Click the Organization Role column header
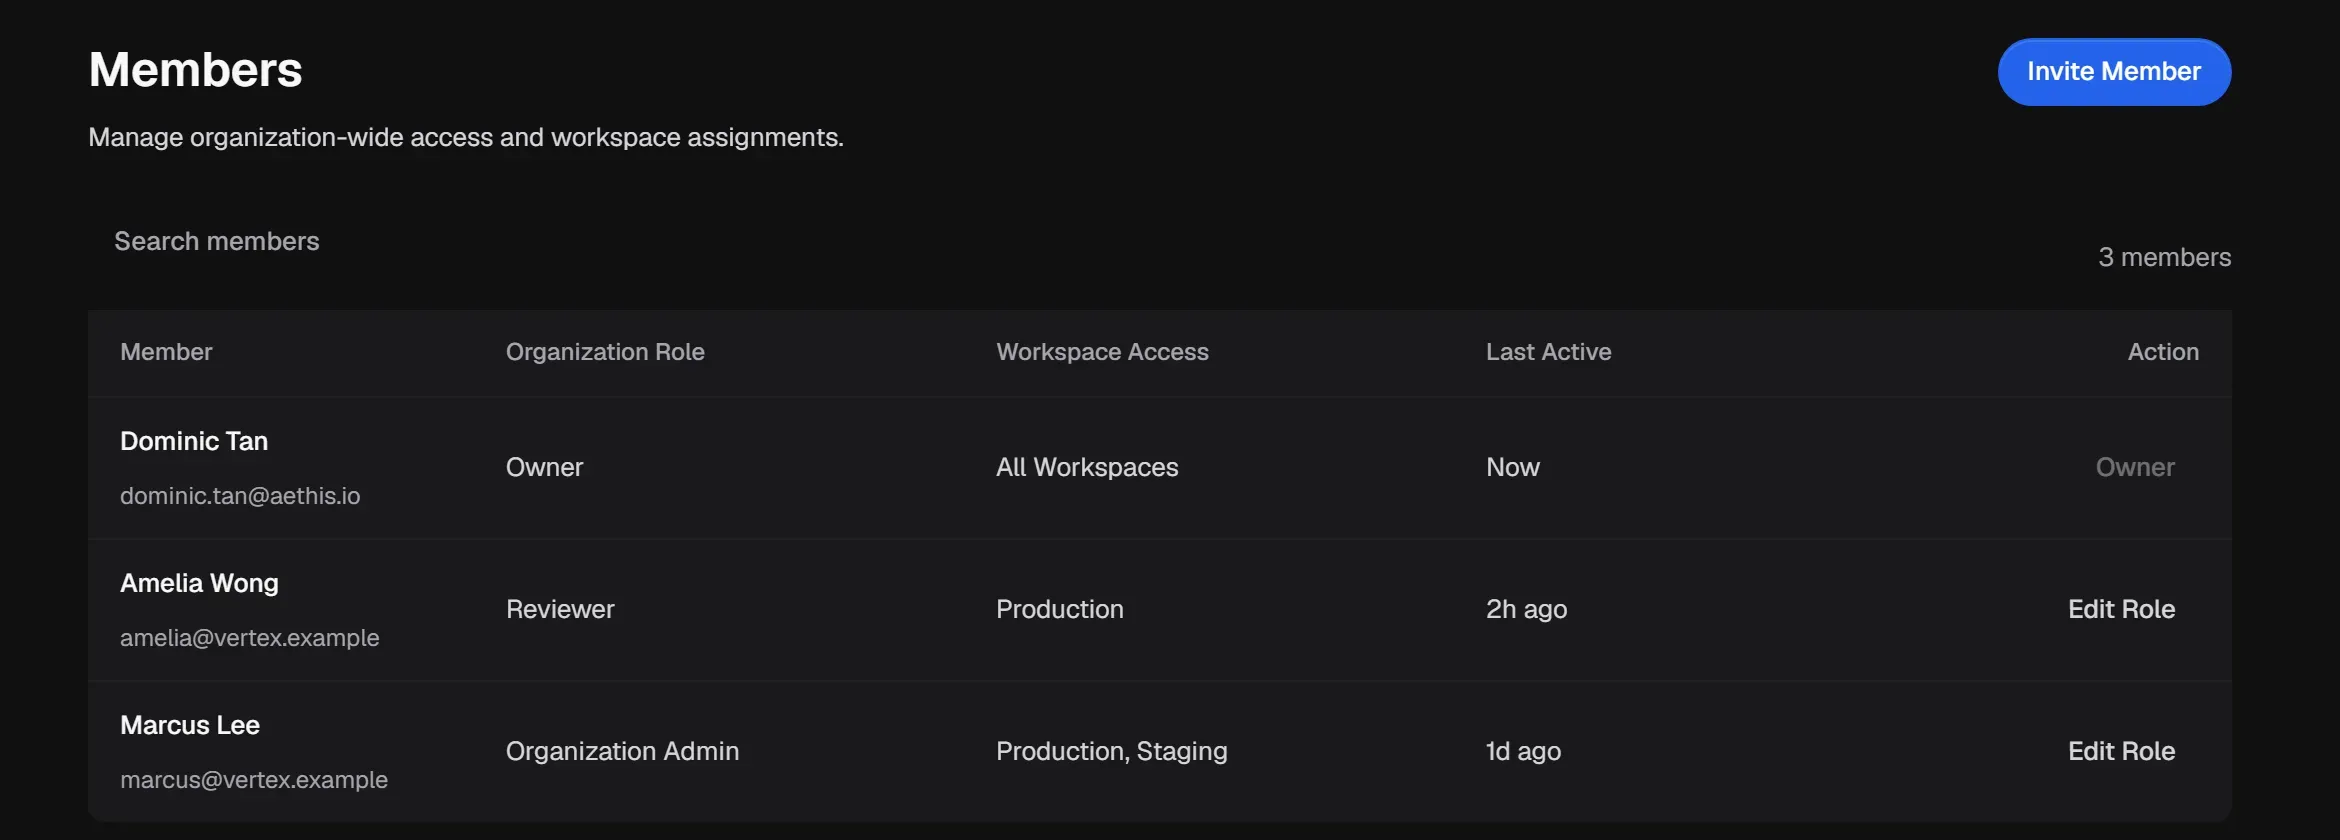The height and width of the screenshot is (840, 2340). click(x=605, y=352)
